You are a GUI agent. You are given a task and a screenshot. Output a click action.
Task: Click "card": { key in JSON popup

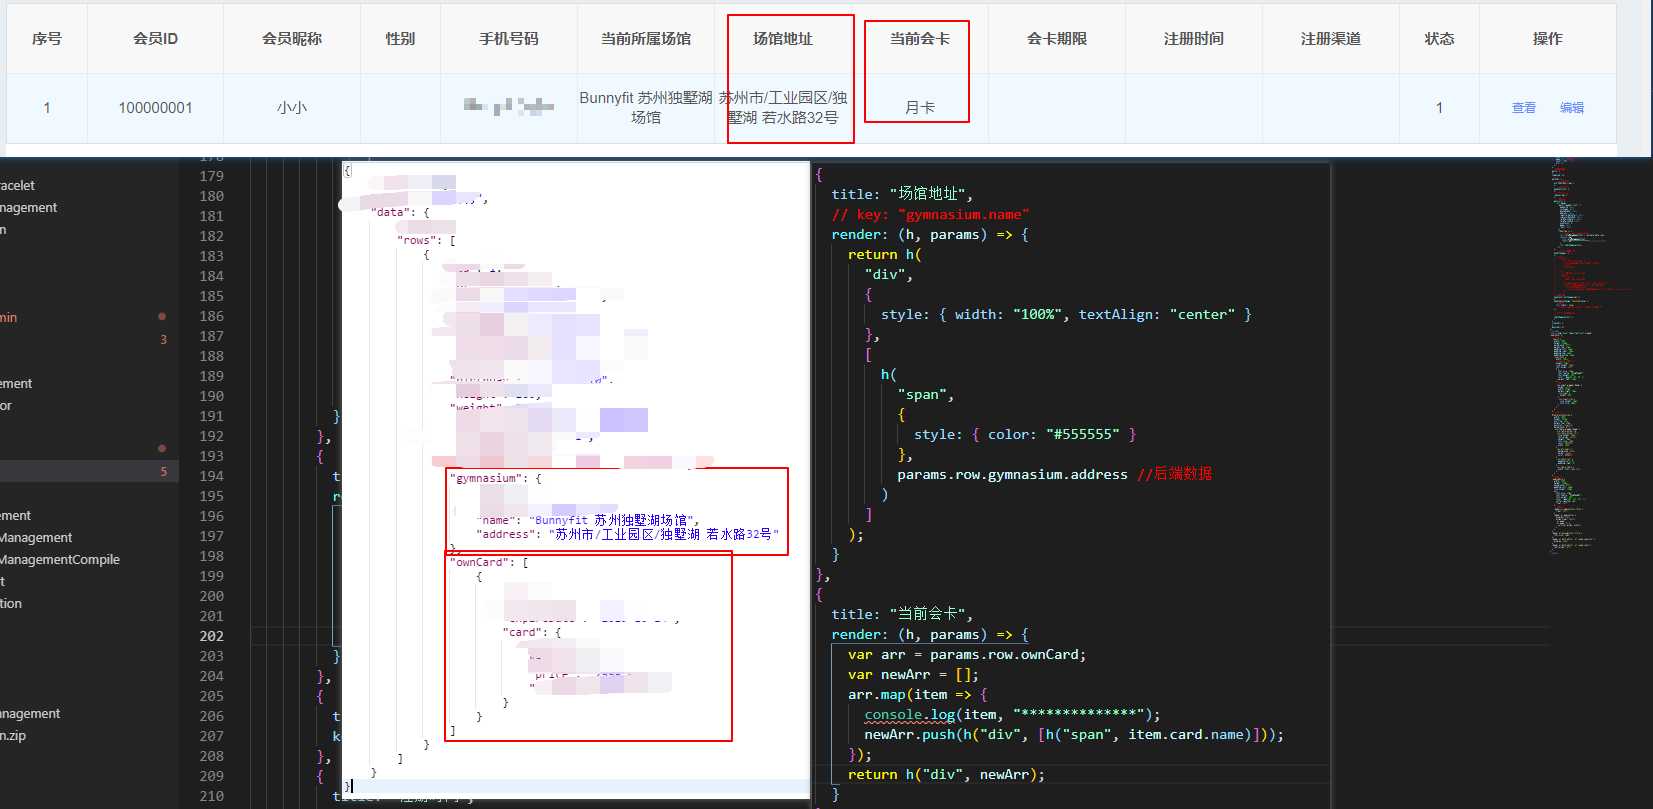point(532,633)
